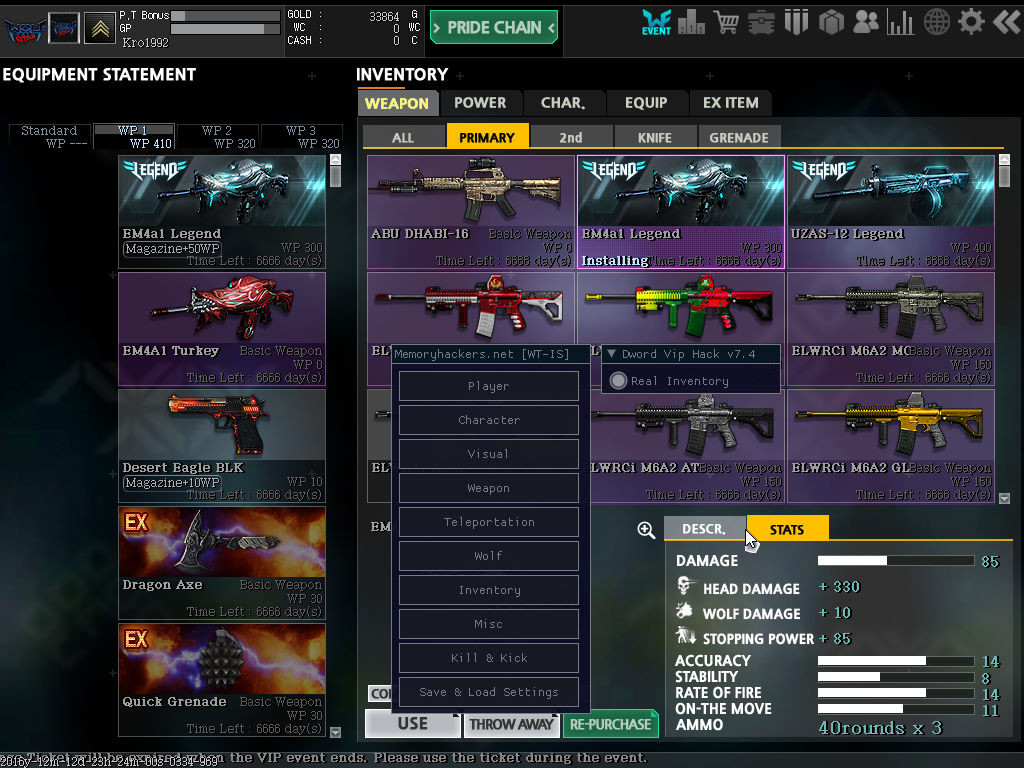Image resolution: width=1024 pixels, height=768 pixels.
Task: Switch to the WEAPON inventory tab
Action: point(397,103)
